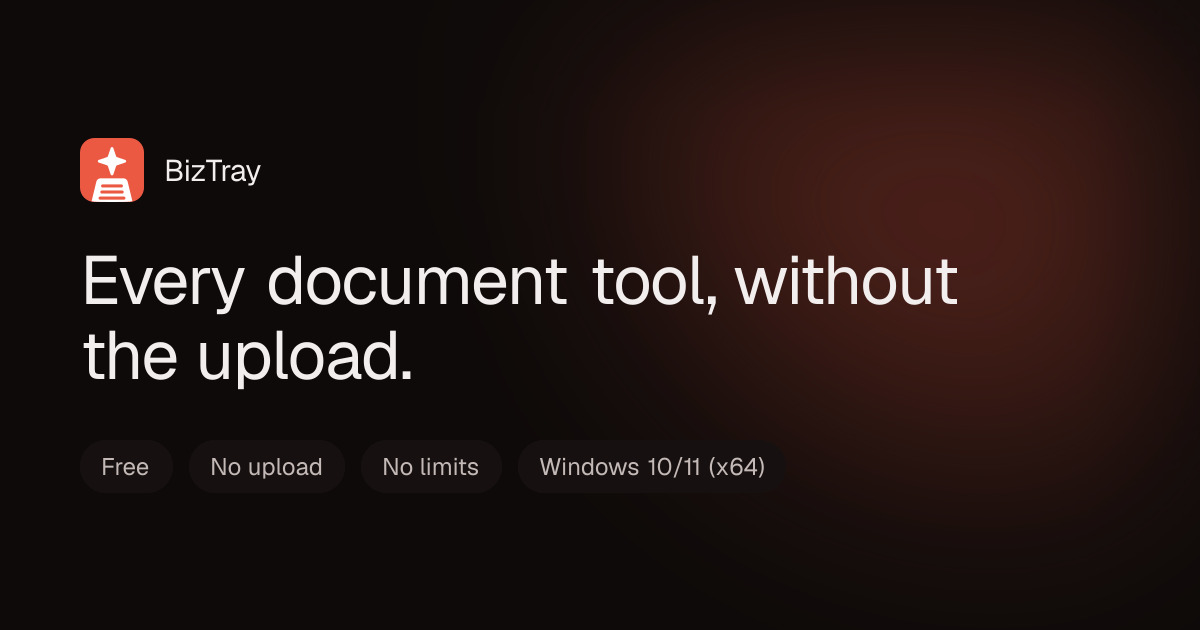Click the orange BizTray app logo
The height and width of the screenshot is (630, 1200).
pos(112,170)
